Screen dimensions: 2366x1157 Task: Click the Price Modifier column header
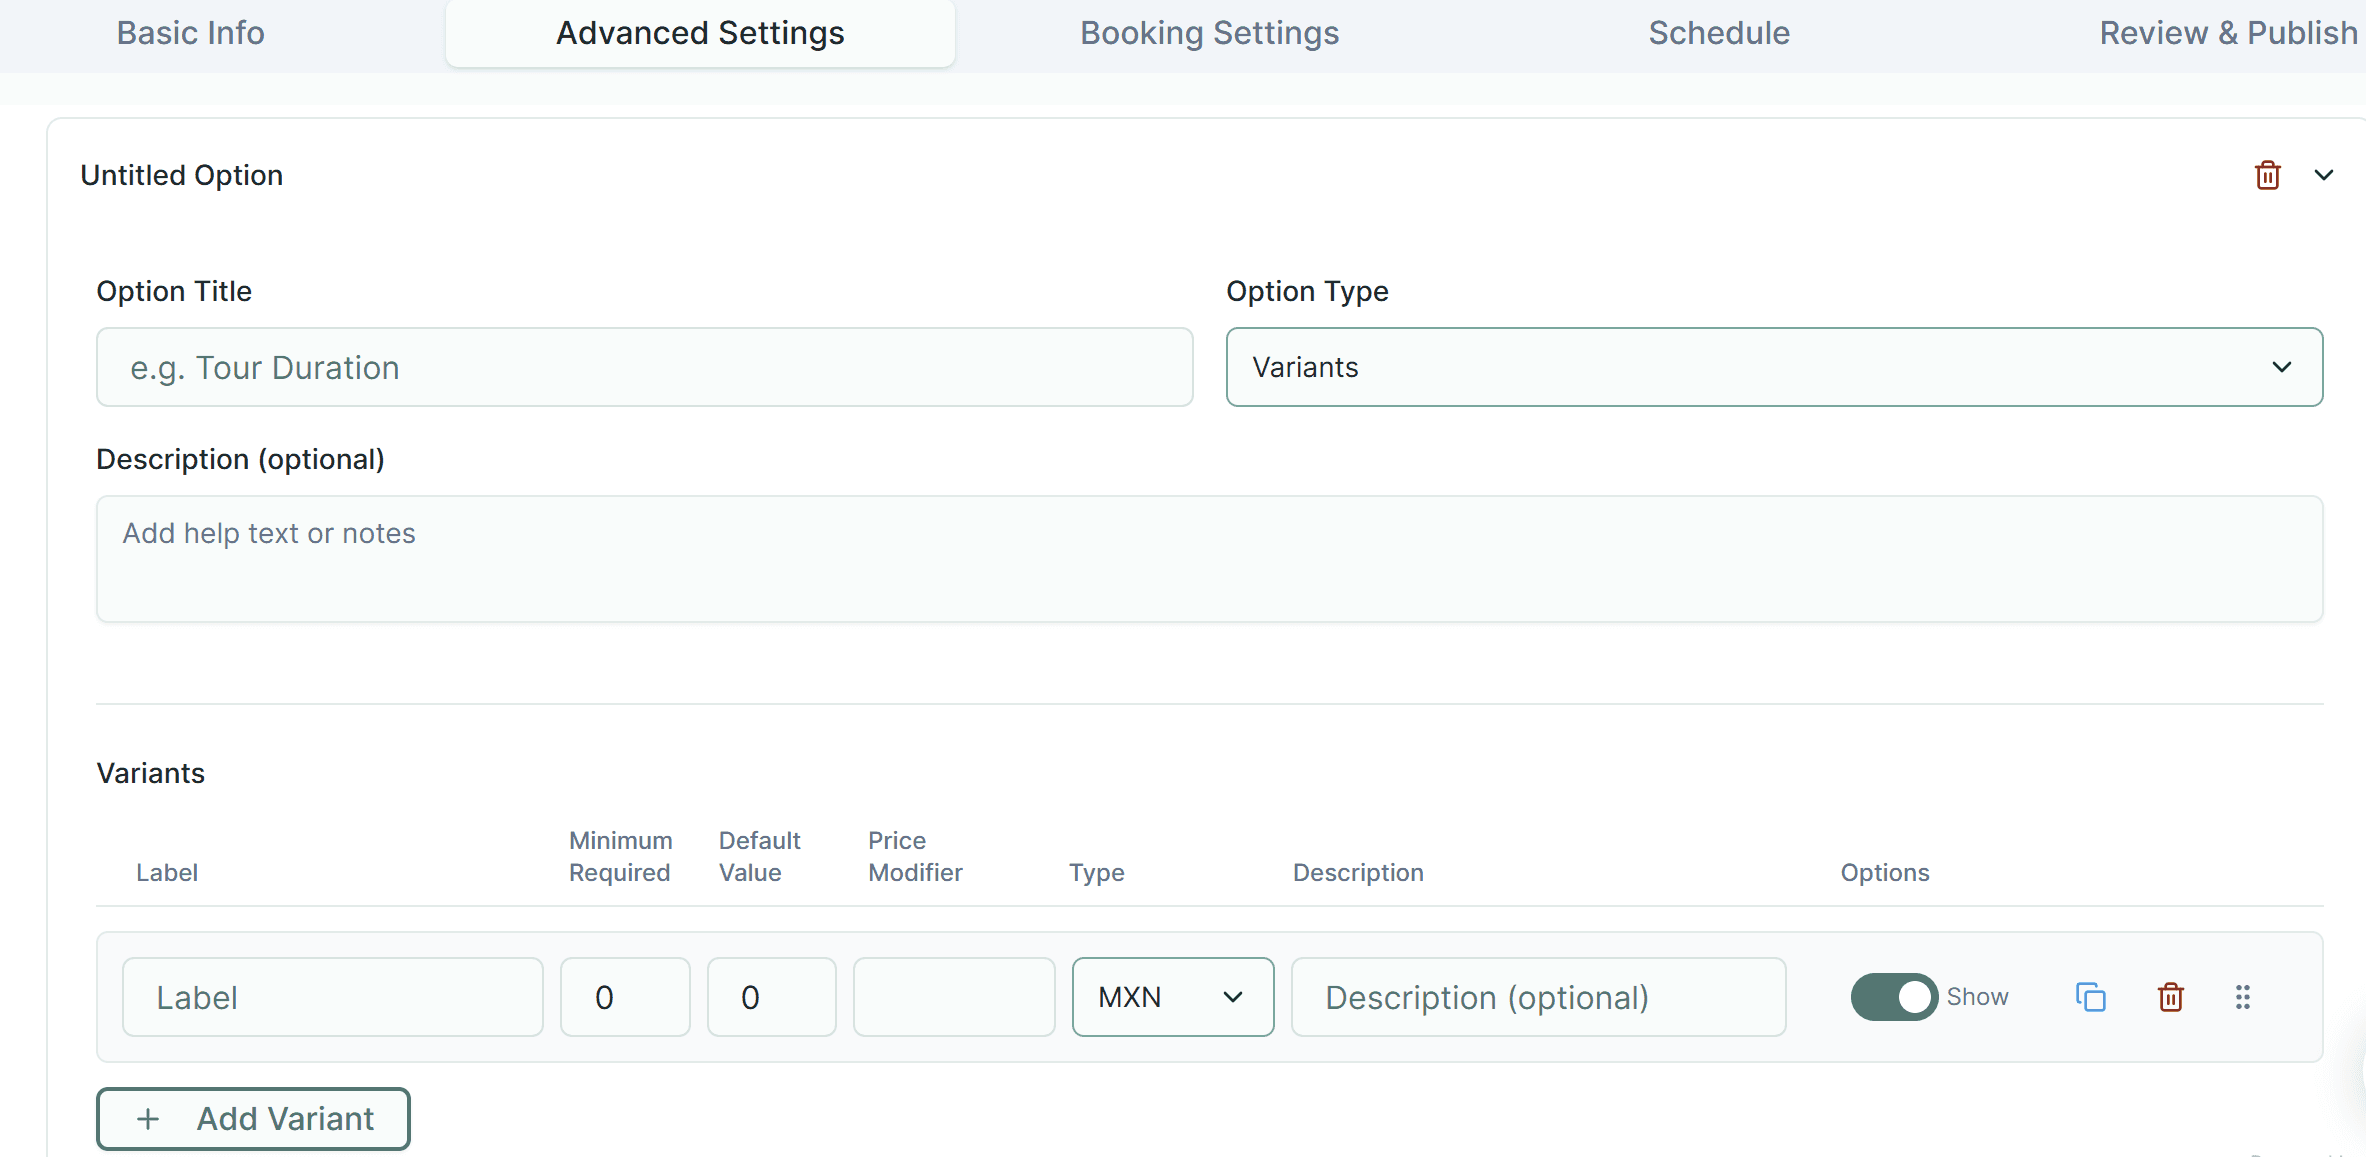pos(915,856)
